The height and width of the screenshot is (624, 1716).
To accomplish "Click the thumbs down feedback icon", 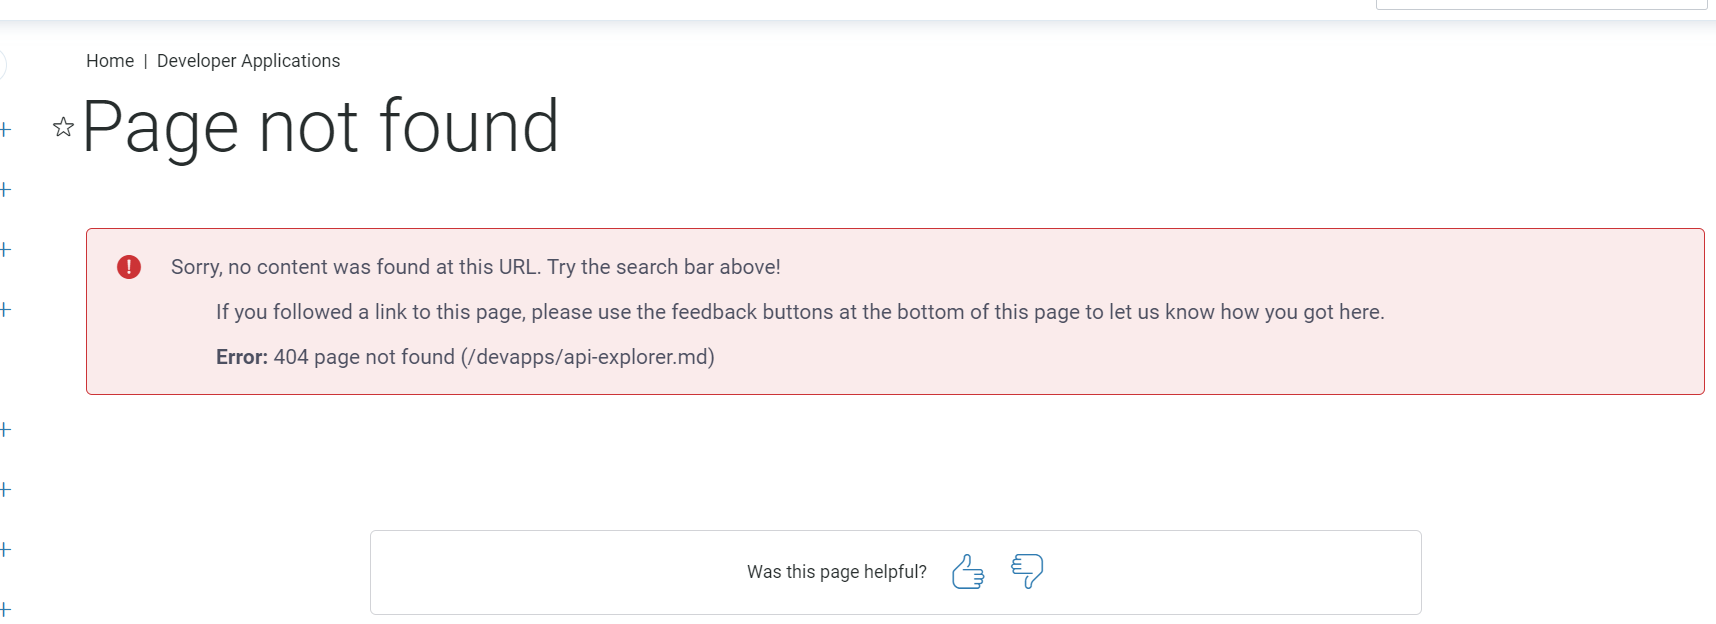I will click(x=1027, y=571).
